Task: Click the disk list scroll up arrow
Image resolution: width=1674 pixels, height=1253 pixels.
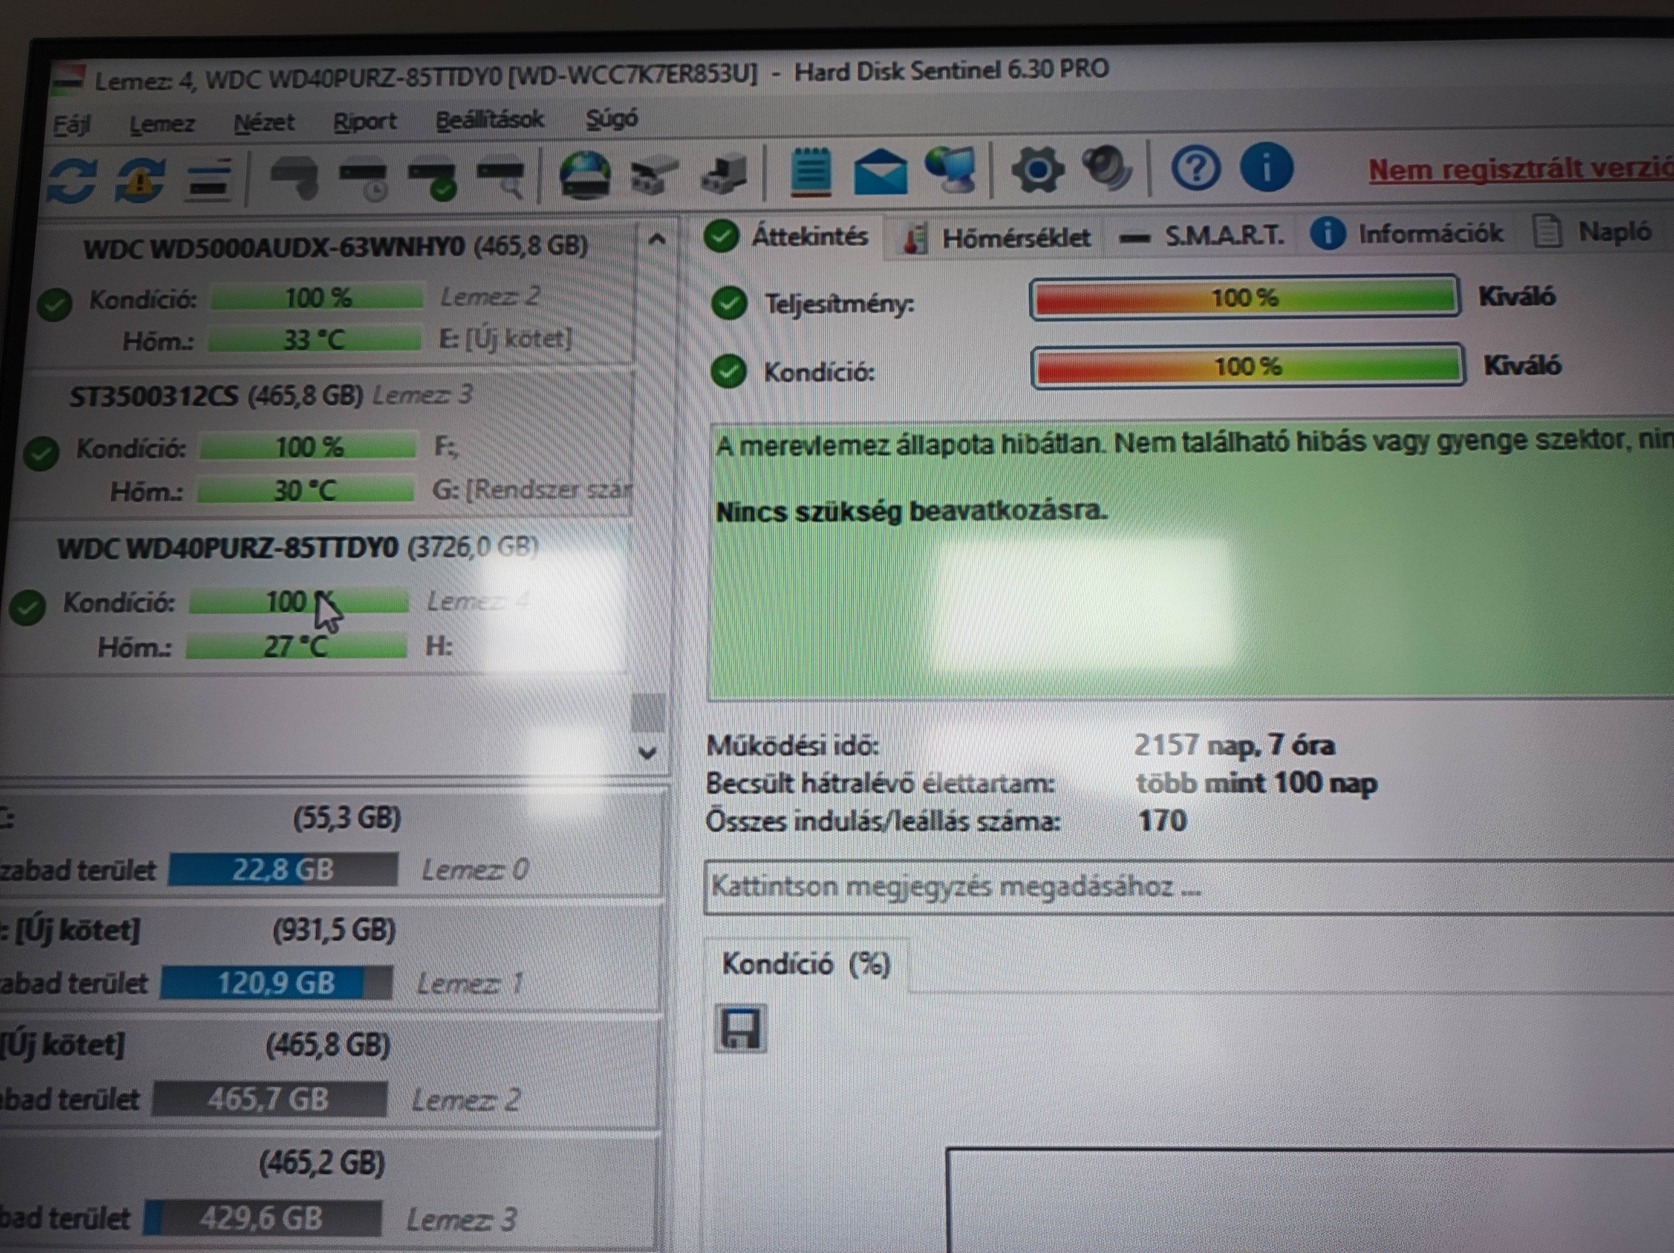Action: tap(657, 240)
